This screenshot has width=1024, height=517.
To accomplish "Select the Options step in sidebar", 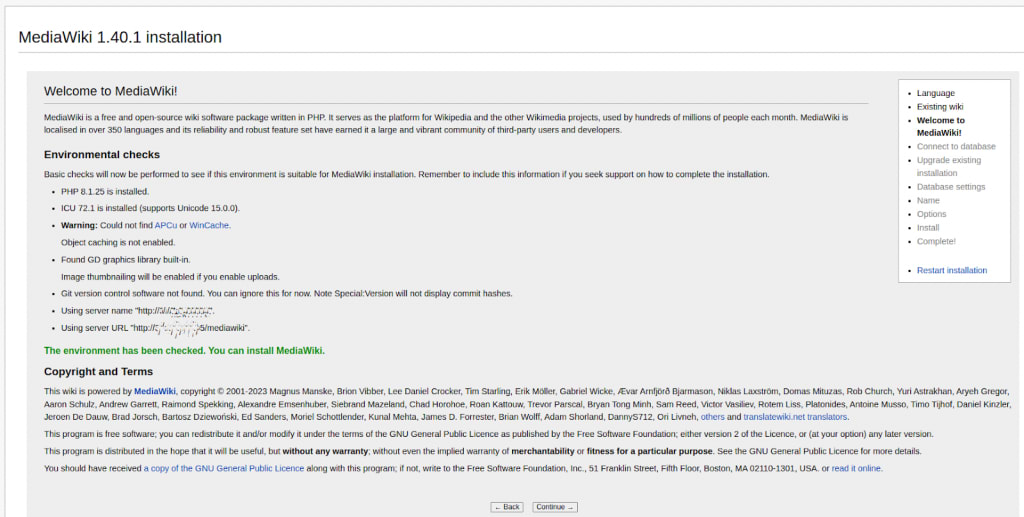I will click(931, 215).
